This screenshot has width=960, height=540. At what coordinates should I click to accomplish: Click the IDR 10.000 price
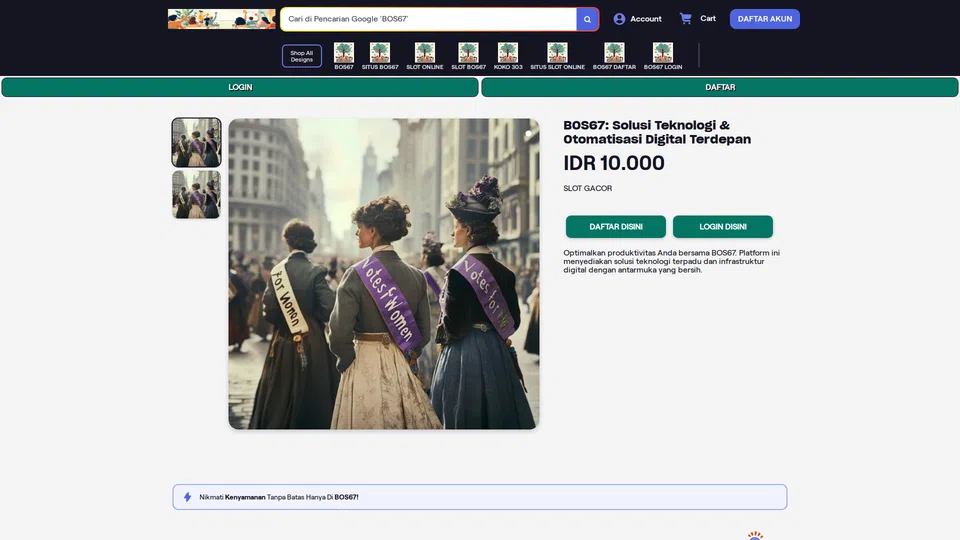click(613, 163)
